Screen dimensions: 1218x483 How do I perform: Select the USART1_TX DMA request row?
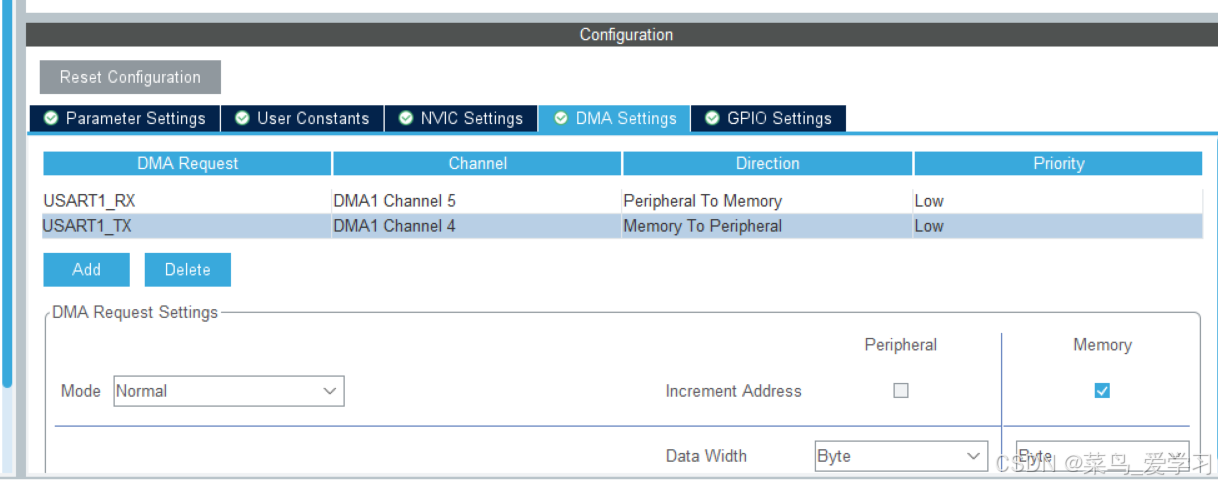coord(622,226)
